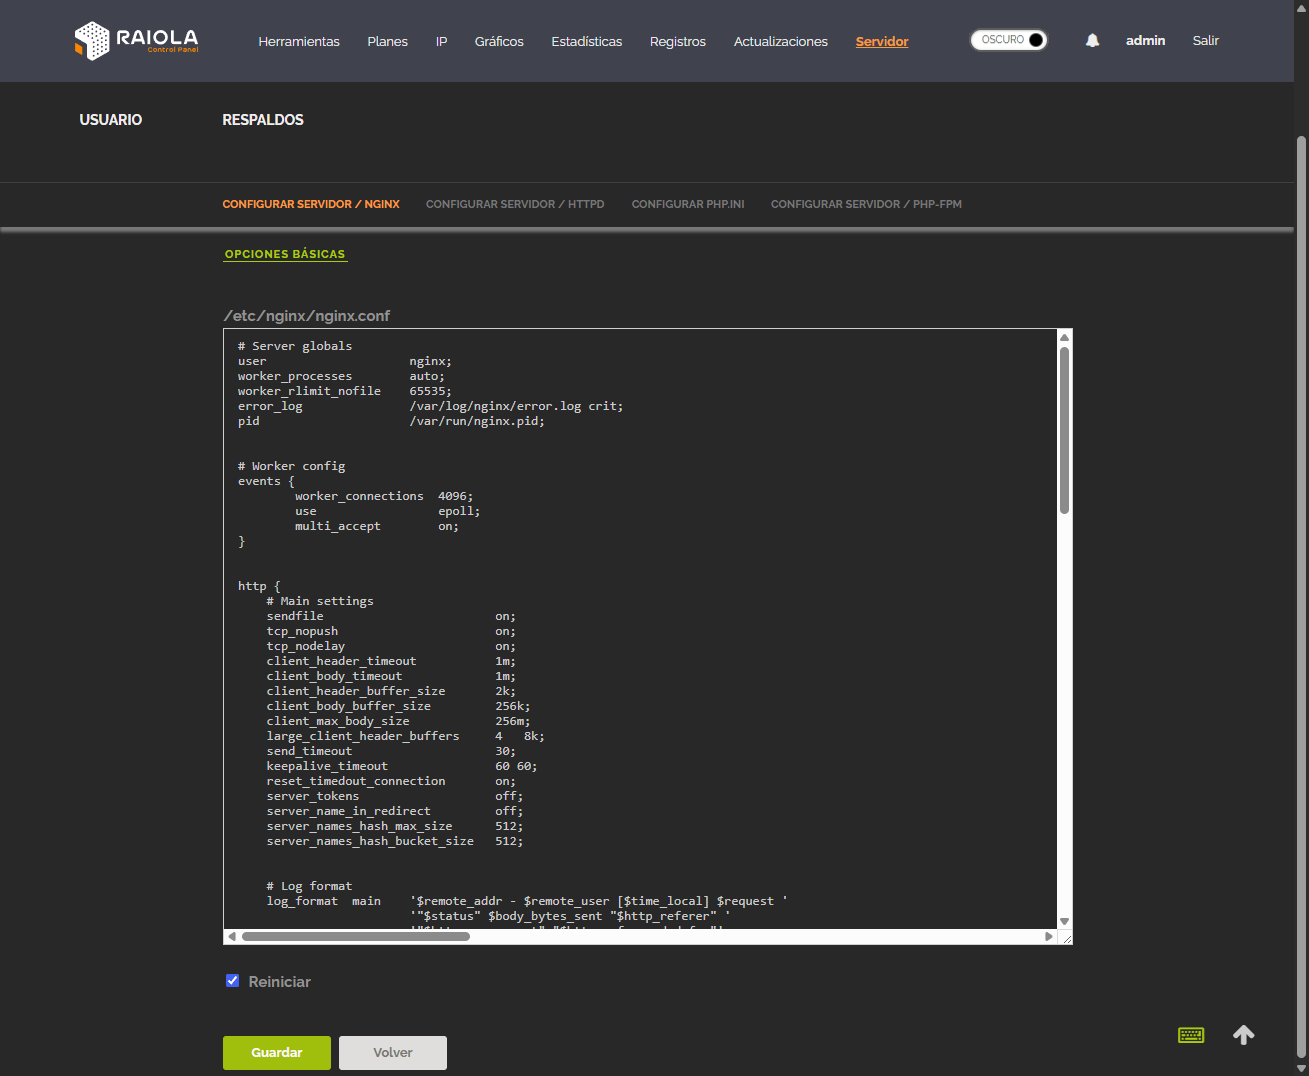Switch to Configurar Servidor / HTTPD tab
This screenshot has width=1309, height=1076.
(x=515, y=204)
